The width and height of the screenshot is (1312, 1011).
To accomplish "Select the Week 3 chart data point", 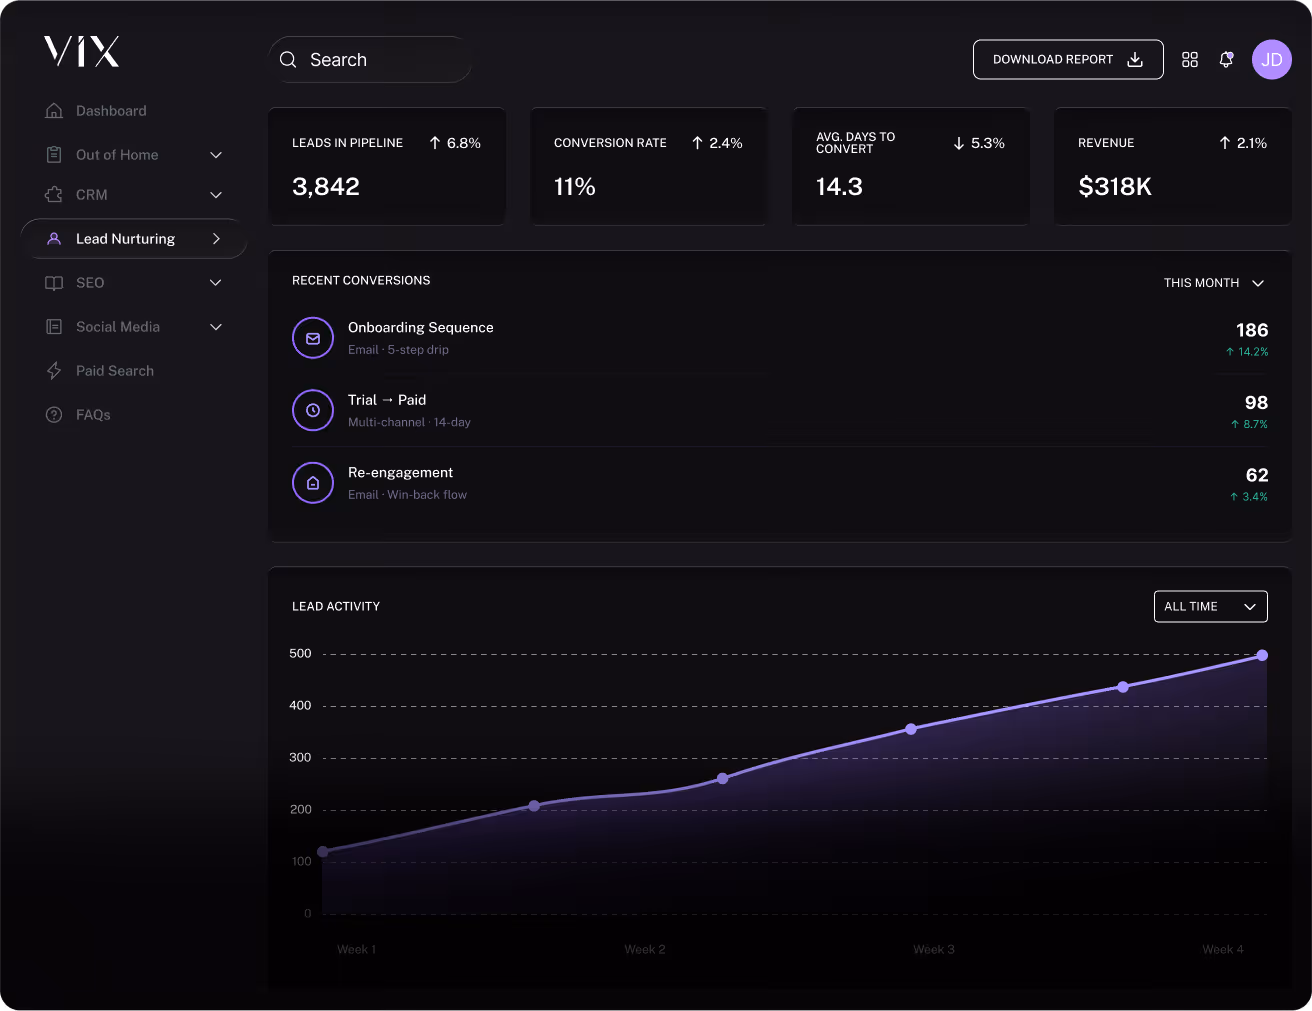I will click(911, 729).
